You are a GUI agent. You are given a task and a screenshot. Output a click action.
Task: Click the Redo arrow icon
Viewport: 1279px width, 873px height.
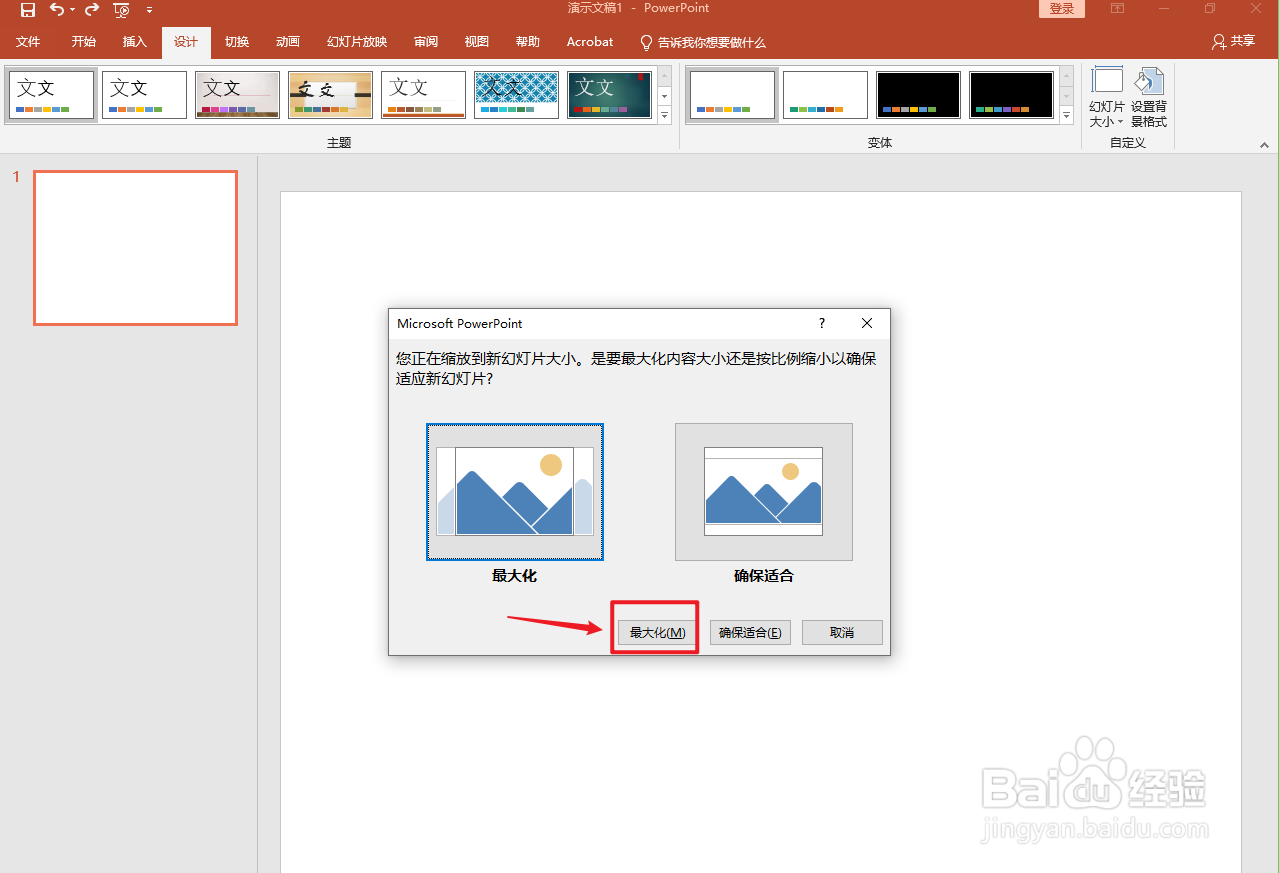(92, 10)
